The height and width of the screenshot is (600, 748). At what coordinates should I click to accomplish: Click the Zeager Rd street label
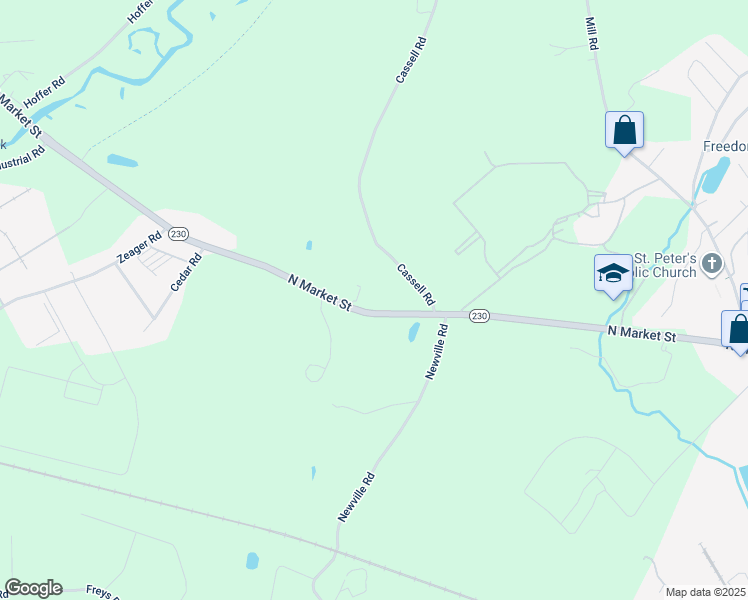(140, 247)
